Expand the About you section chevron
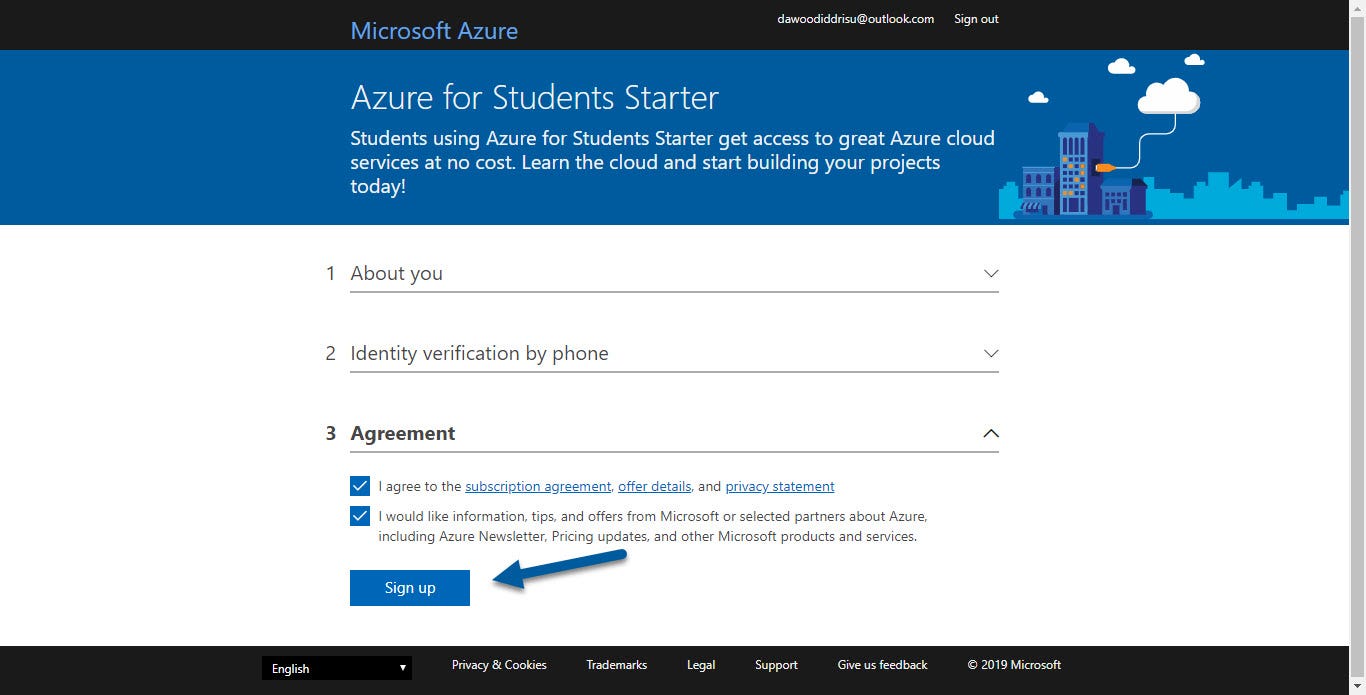The image size is (1366, 695). (x=991, y=273)
